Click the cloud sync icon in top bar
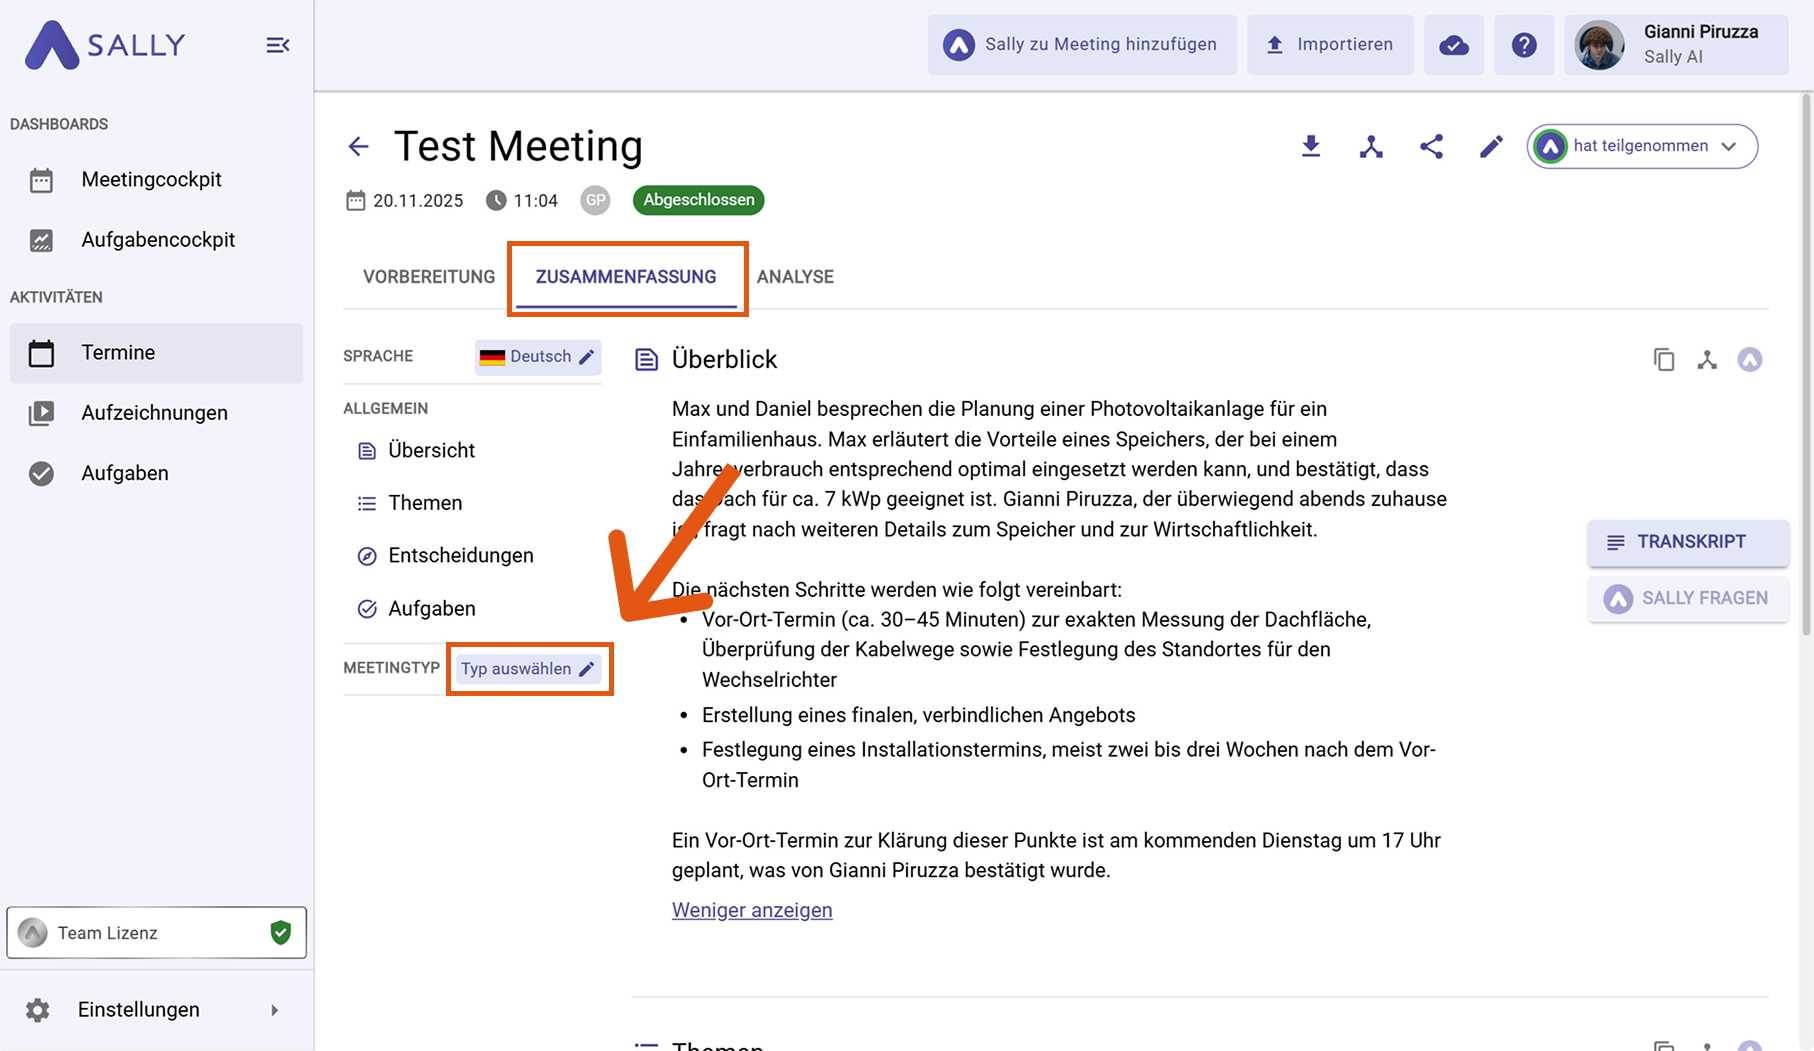Screen dimensions: 1814x1051 [x=1454, y=45]
